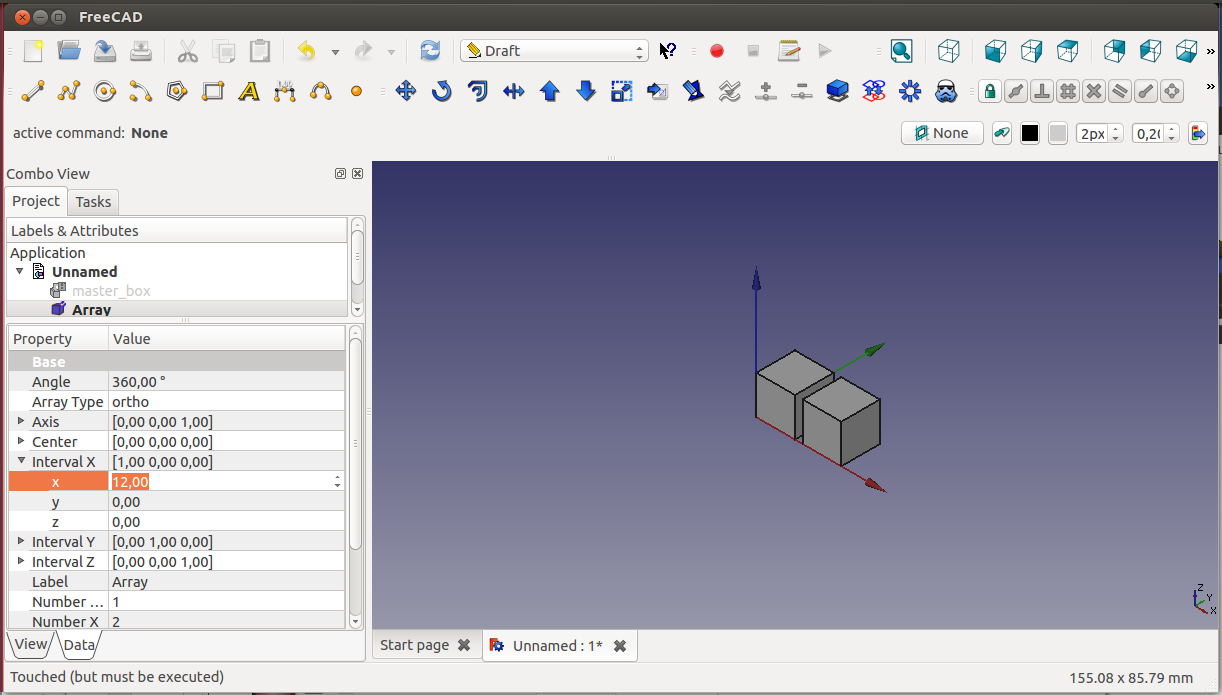Open the Start page tab

(x=414, y=645)
